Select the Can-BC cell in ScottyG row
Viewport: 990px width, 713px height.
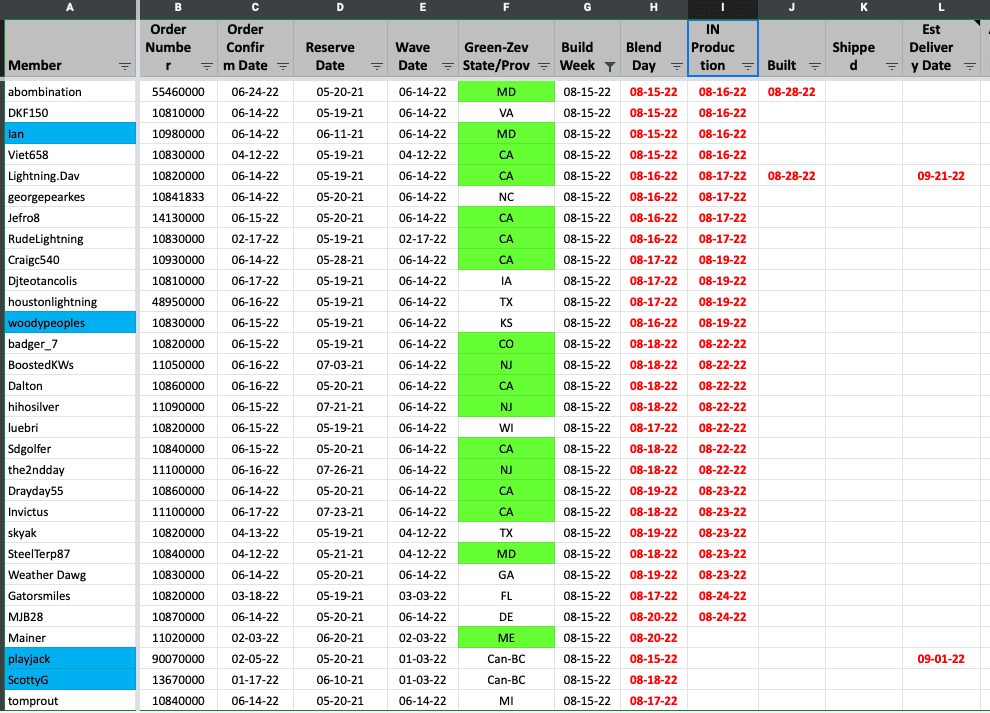[x=506, y=680]
